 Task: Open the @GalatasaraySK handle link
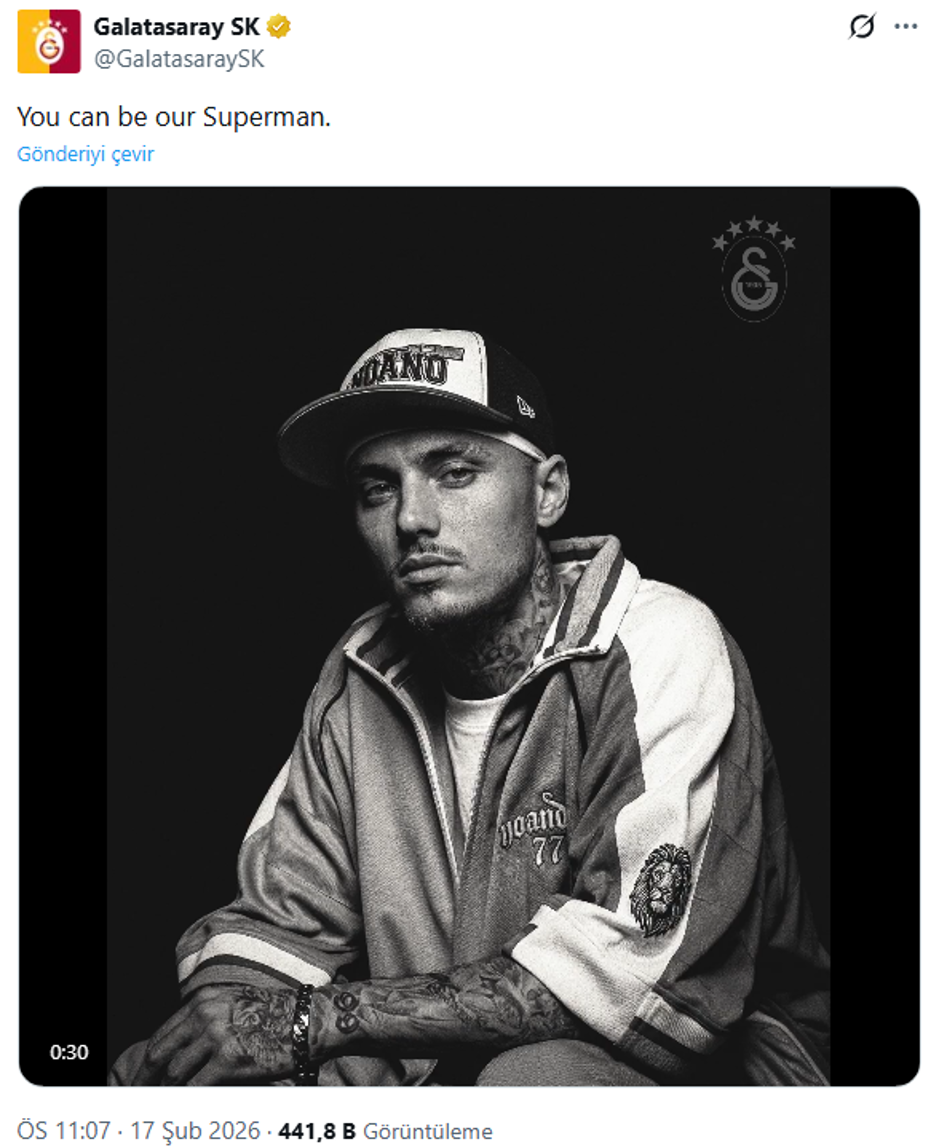pos(179,59)
